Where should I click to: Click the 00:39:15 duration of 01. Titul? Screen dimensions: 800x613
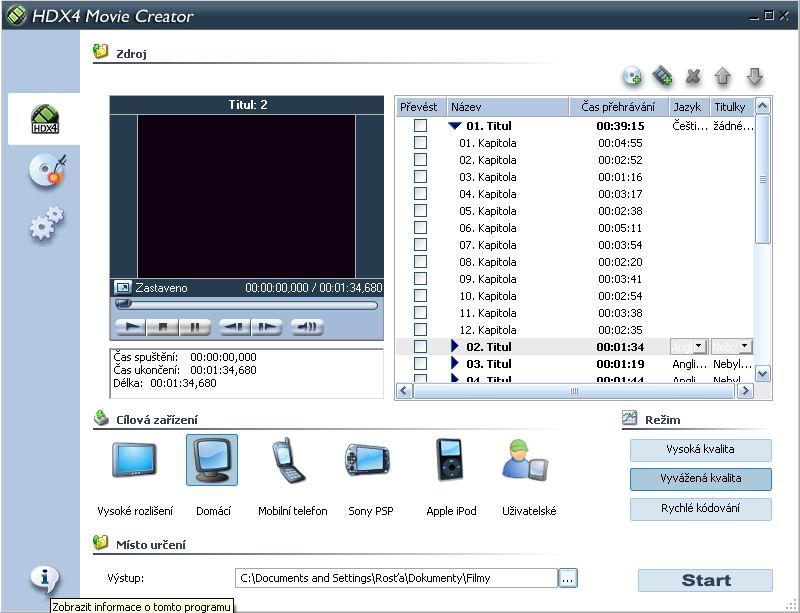[620, 126]
